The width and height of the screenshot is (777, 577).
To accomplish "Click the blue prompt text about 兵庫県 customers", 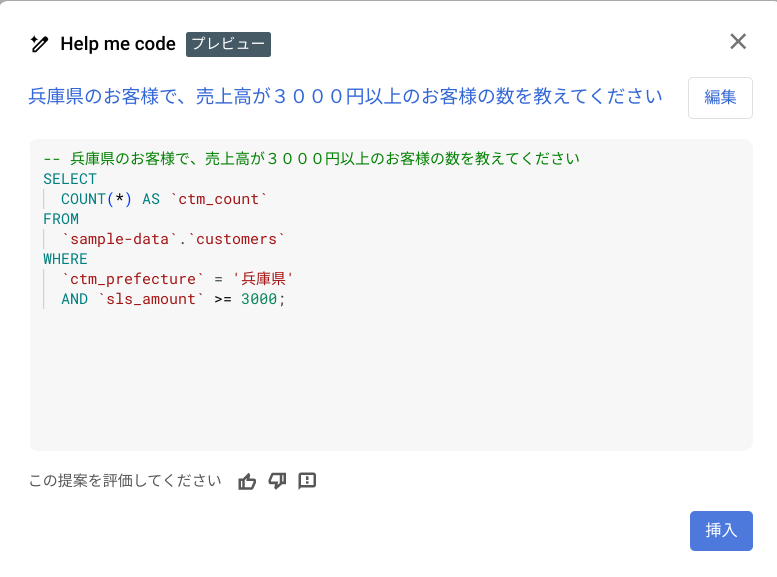I will pos(345,96).
